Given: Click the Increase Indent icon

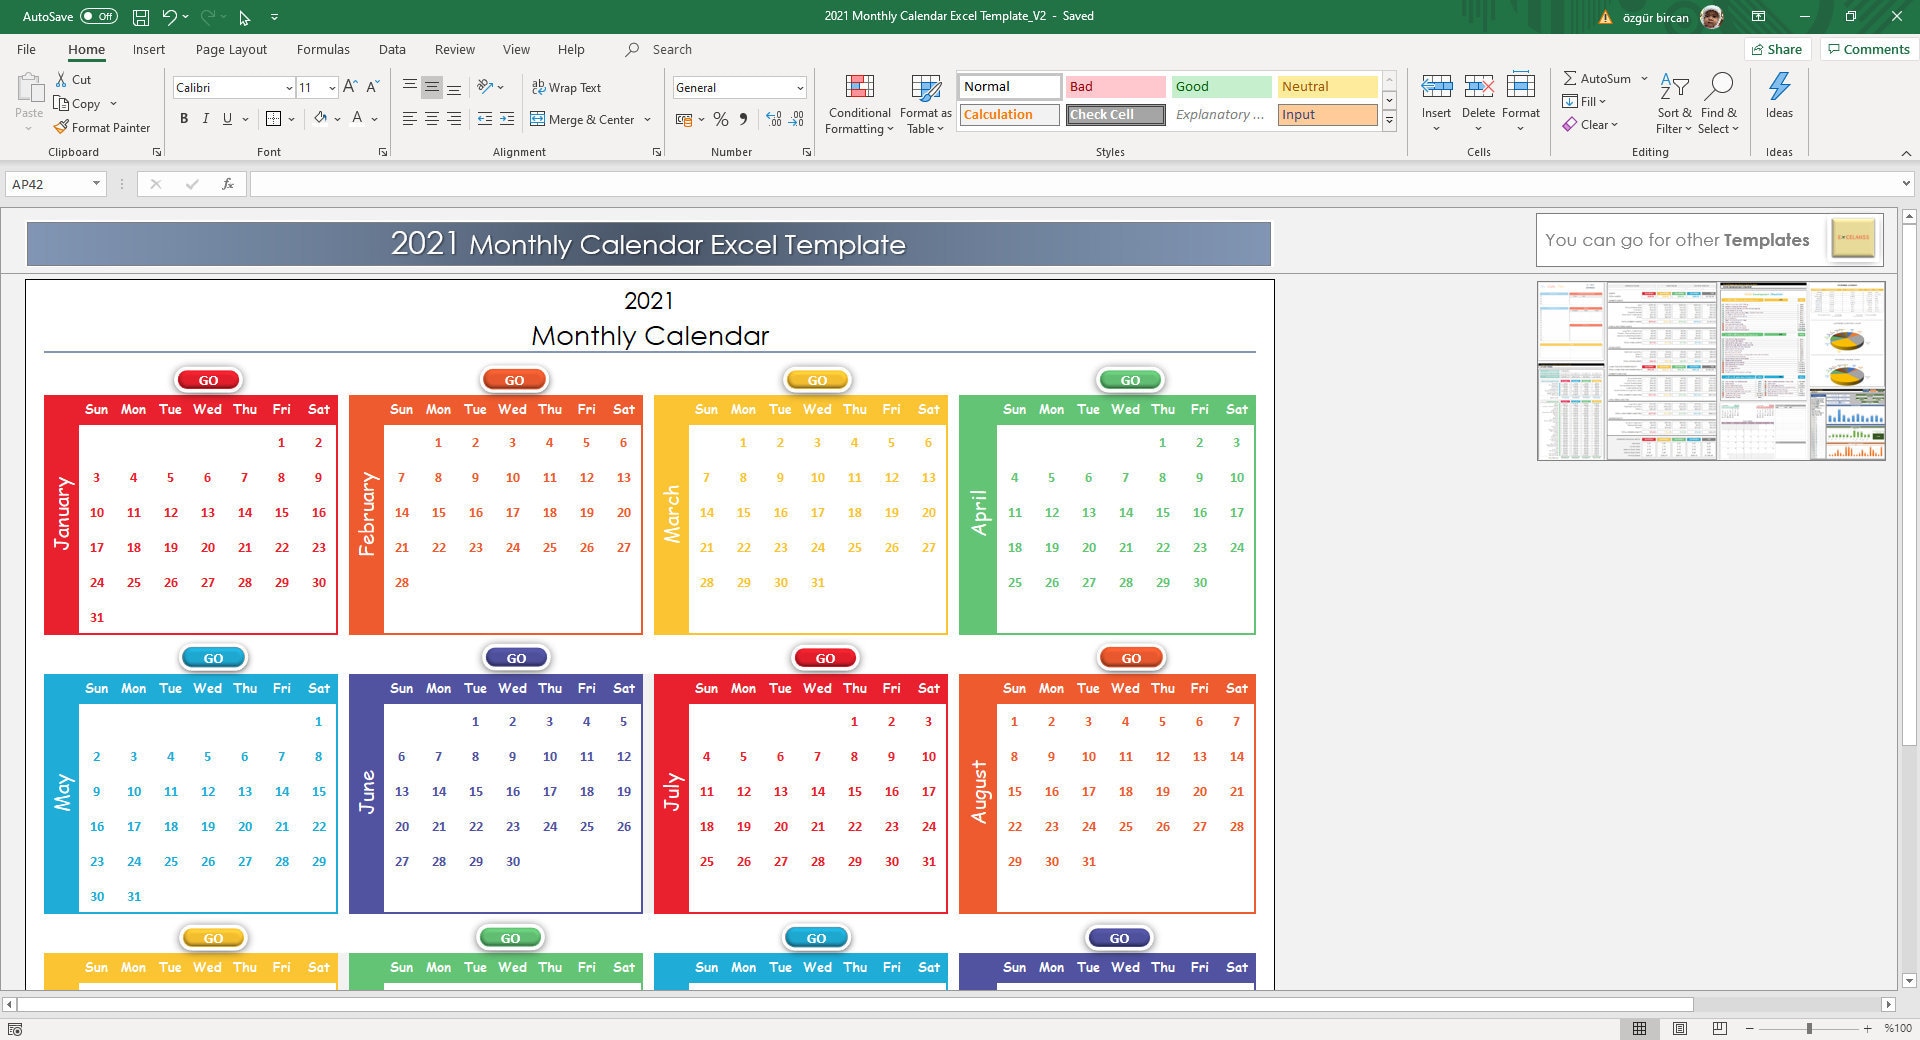Looking at the screenshot, I should [x=507, y=119].
